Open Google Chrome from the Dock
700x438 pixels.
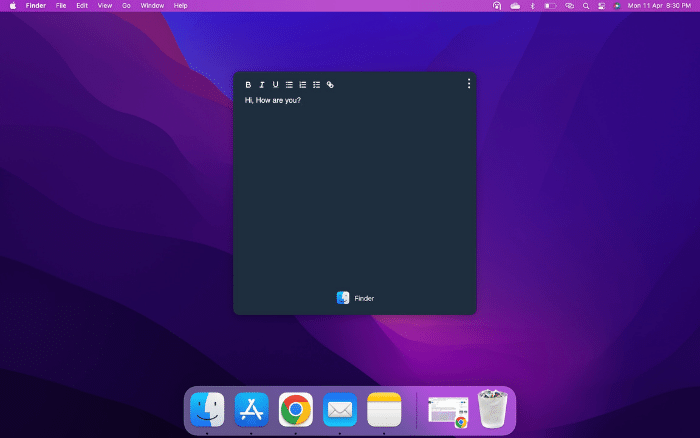(296, 410)
